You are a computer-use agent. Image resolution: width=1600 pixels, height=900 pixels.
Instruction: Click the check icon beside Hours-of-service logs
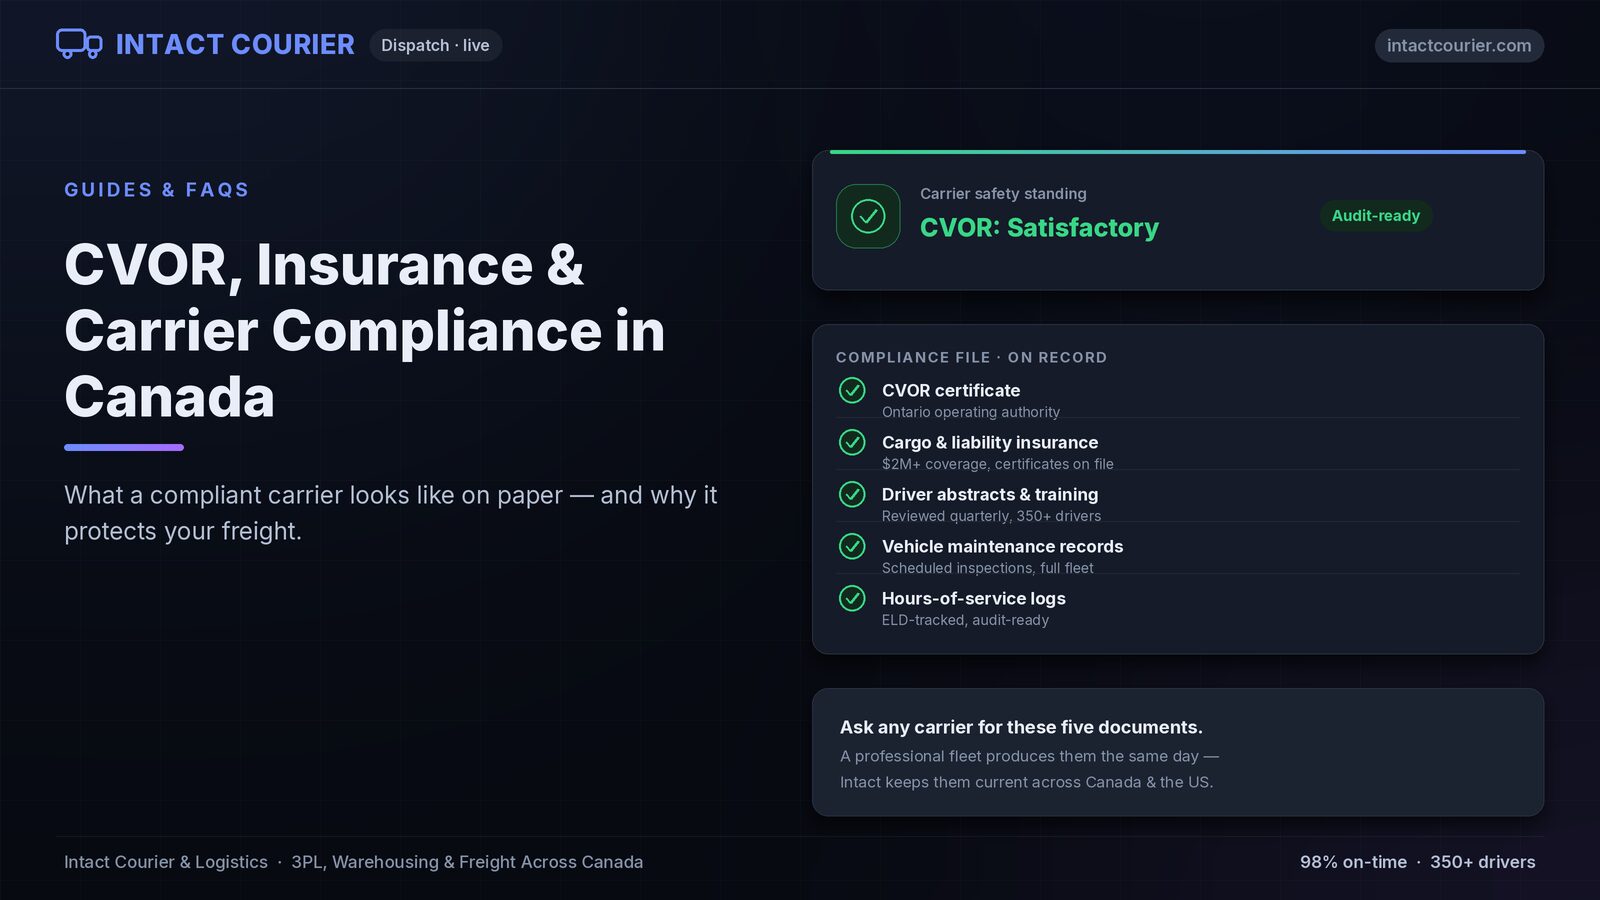coord(852,598)
